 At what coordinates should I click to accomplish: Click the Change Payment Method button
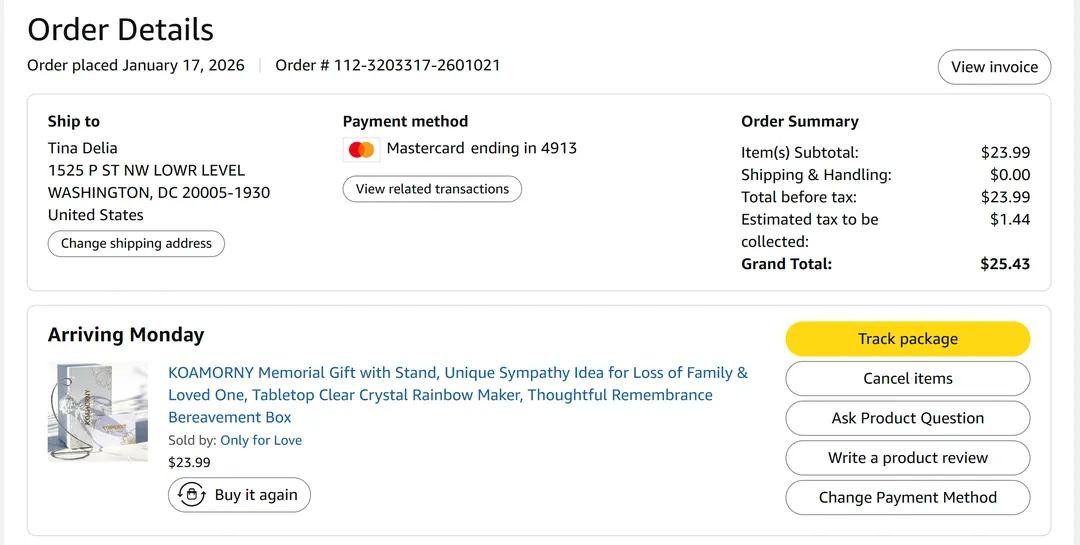[907, 497]
